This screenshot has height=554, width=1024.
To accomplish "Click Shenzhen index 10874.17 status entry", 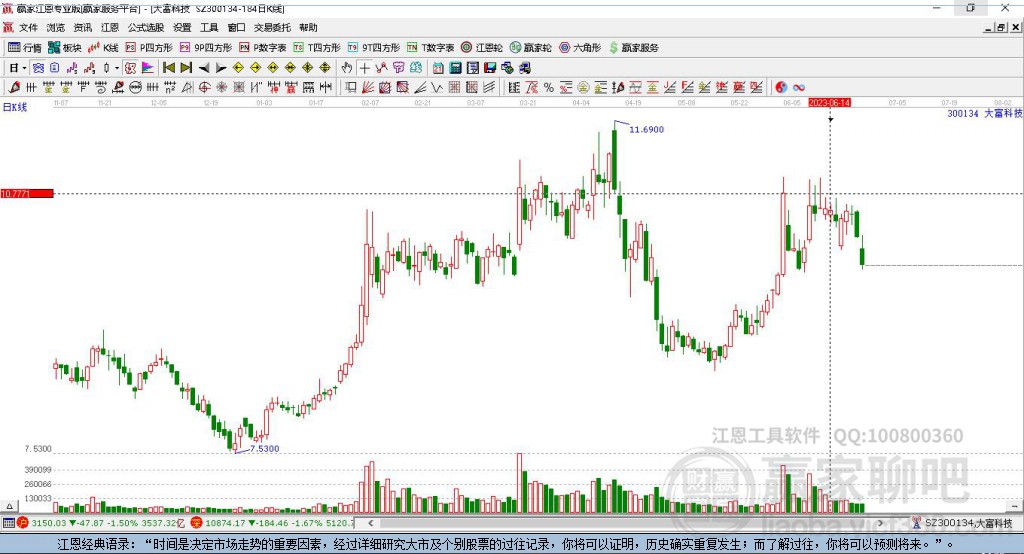I will [272, 523].
